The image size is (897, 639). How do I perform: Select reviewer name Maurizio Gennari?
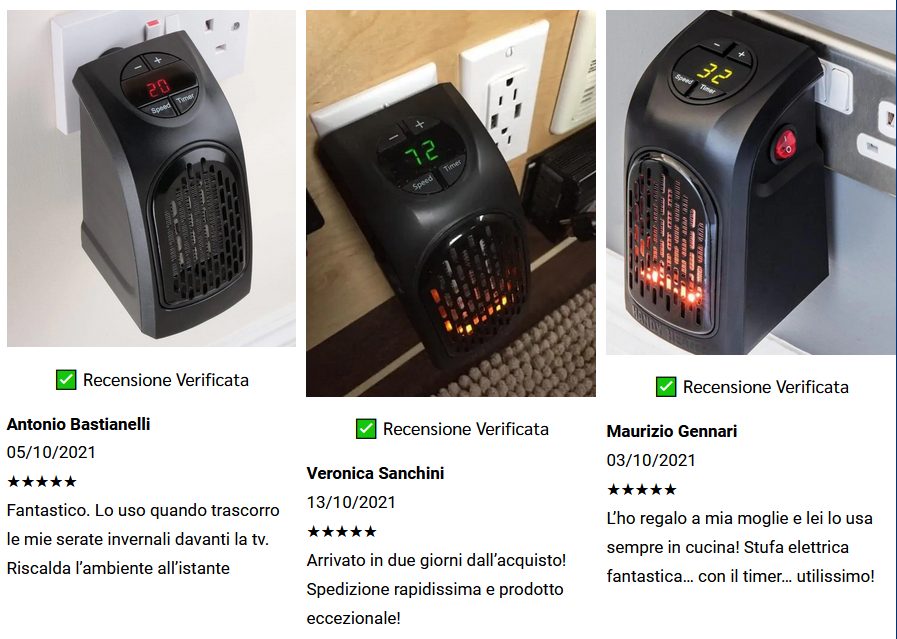pos(672,431)
